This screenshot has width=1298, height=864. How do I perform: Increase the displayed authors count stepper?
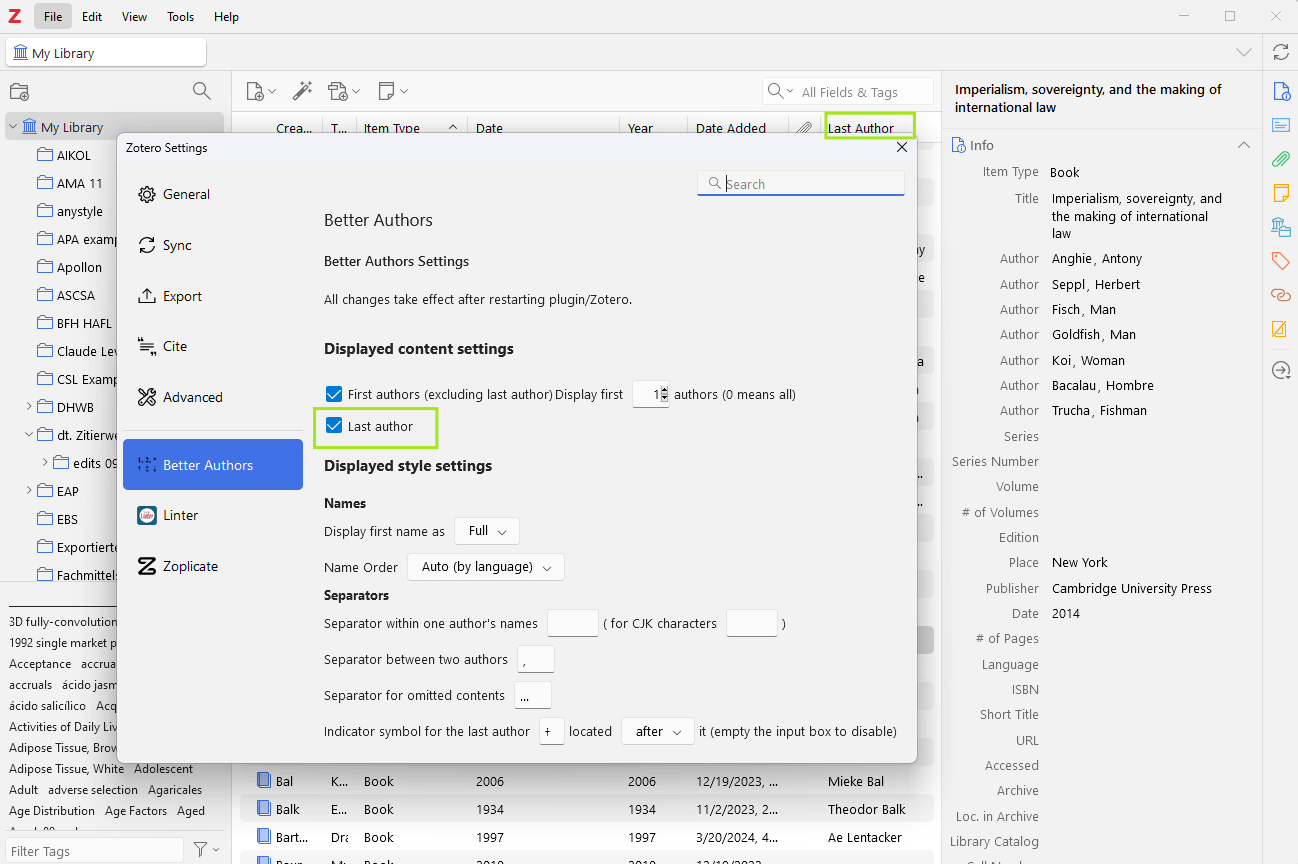[664, 390]
